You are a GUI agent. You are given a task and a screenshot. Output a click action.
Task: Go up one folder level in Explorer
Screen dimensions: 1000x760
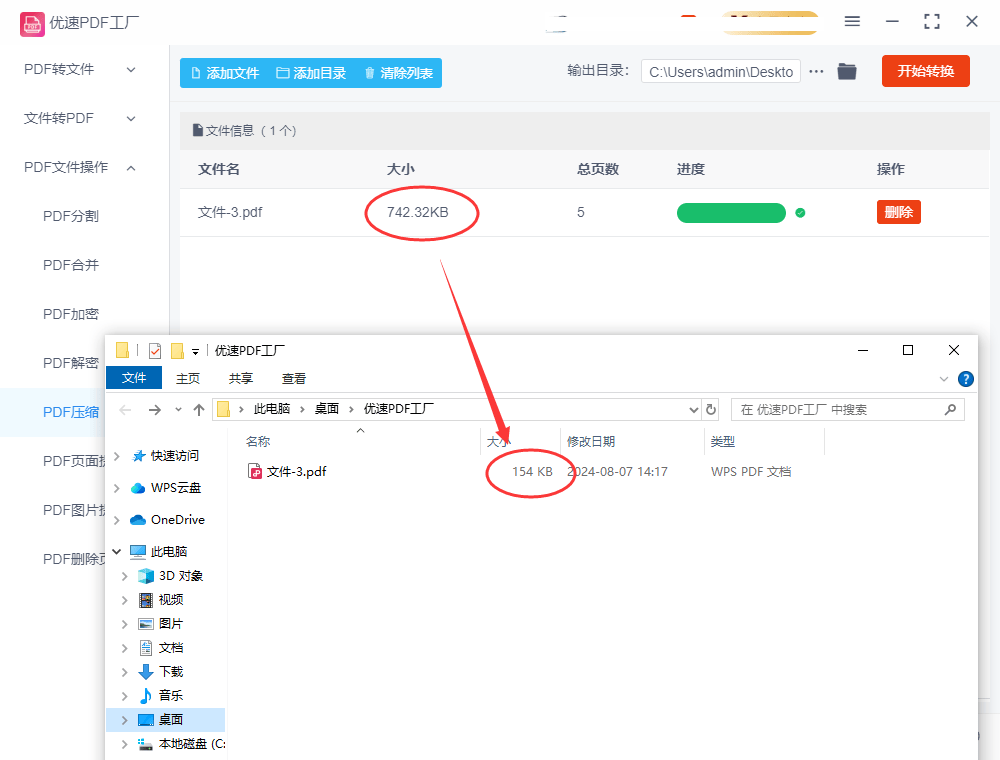tap(199, 410)
